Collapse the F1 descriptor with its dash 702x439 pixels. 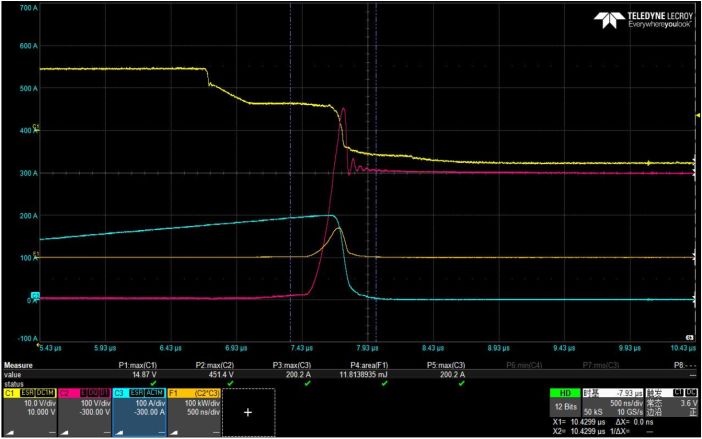217,432
